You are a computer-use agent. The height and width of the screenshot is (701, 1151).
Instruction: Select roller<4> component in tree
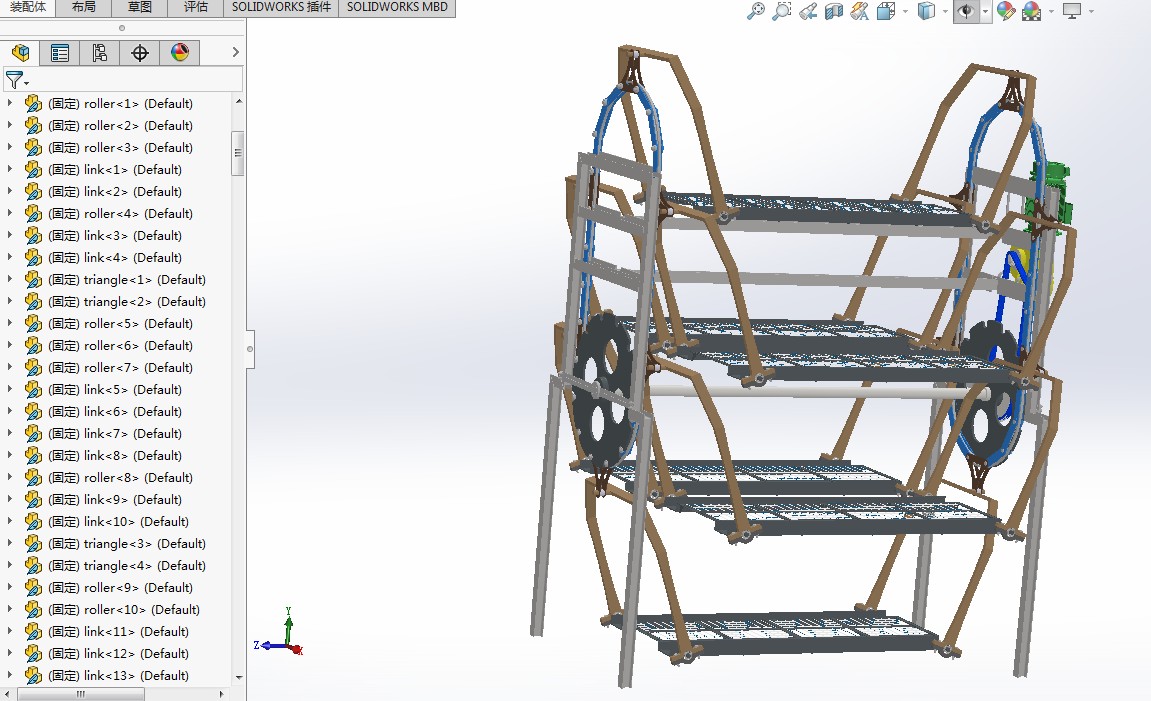pyautogui.click(x=120, y=214)
